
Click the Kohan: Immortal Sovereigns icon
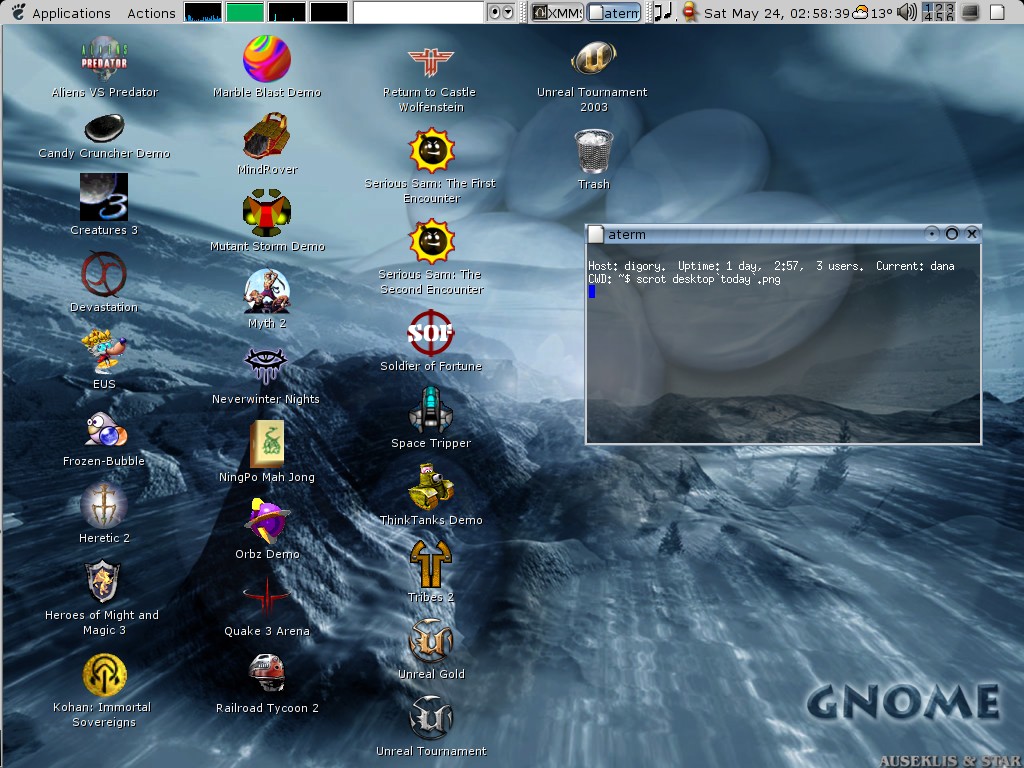pos(104,675)
